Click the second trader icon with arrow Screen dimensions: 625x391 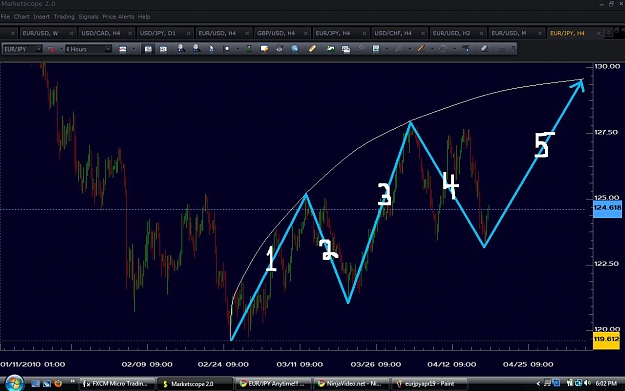[196, 49]
